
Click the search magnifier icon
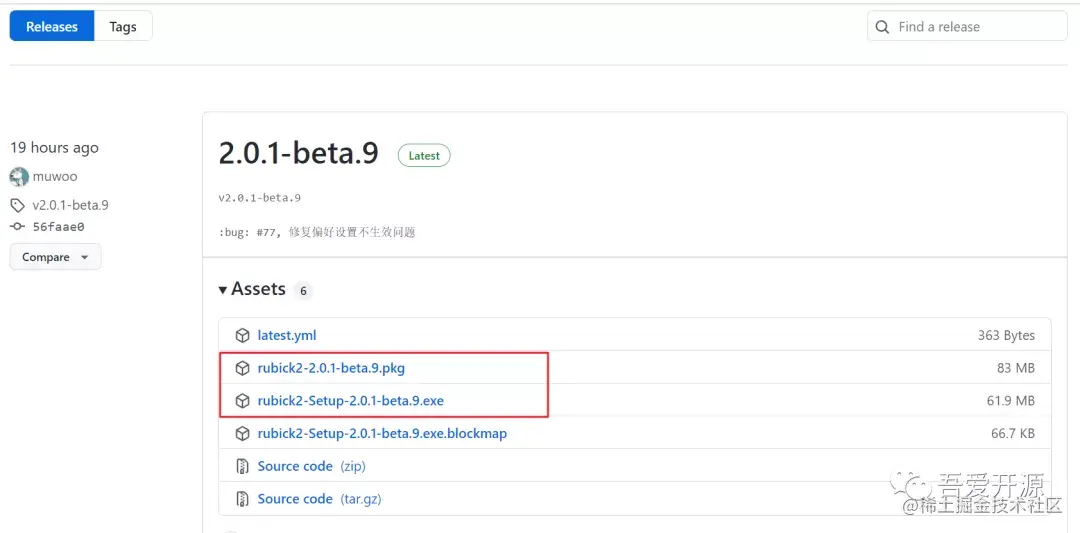point(882,27)
